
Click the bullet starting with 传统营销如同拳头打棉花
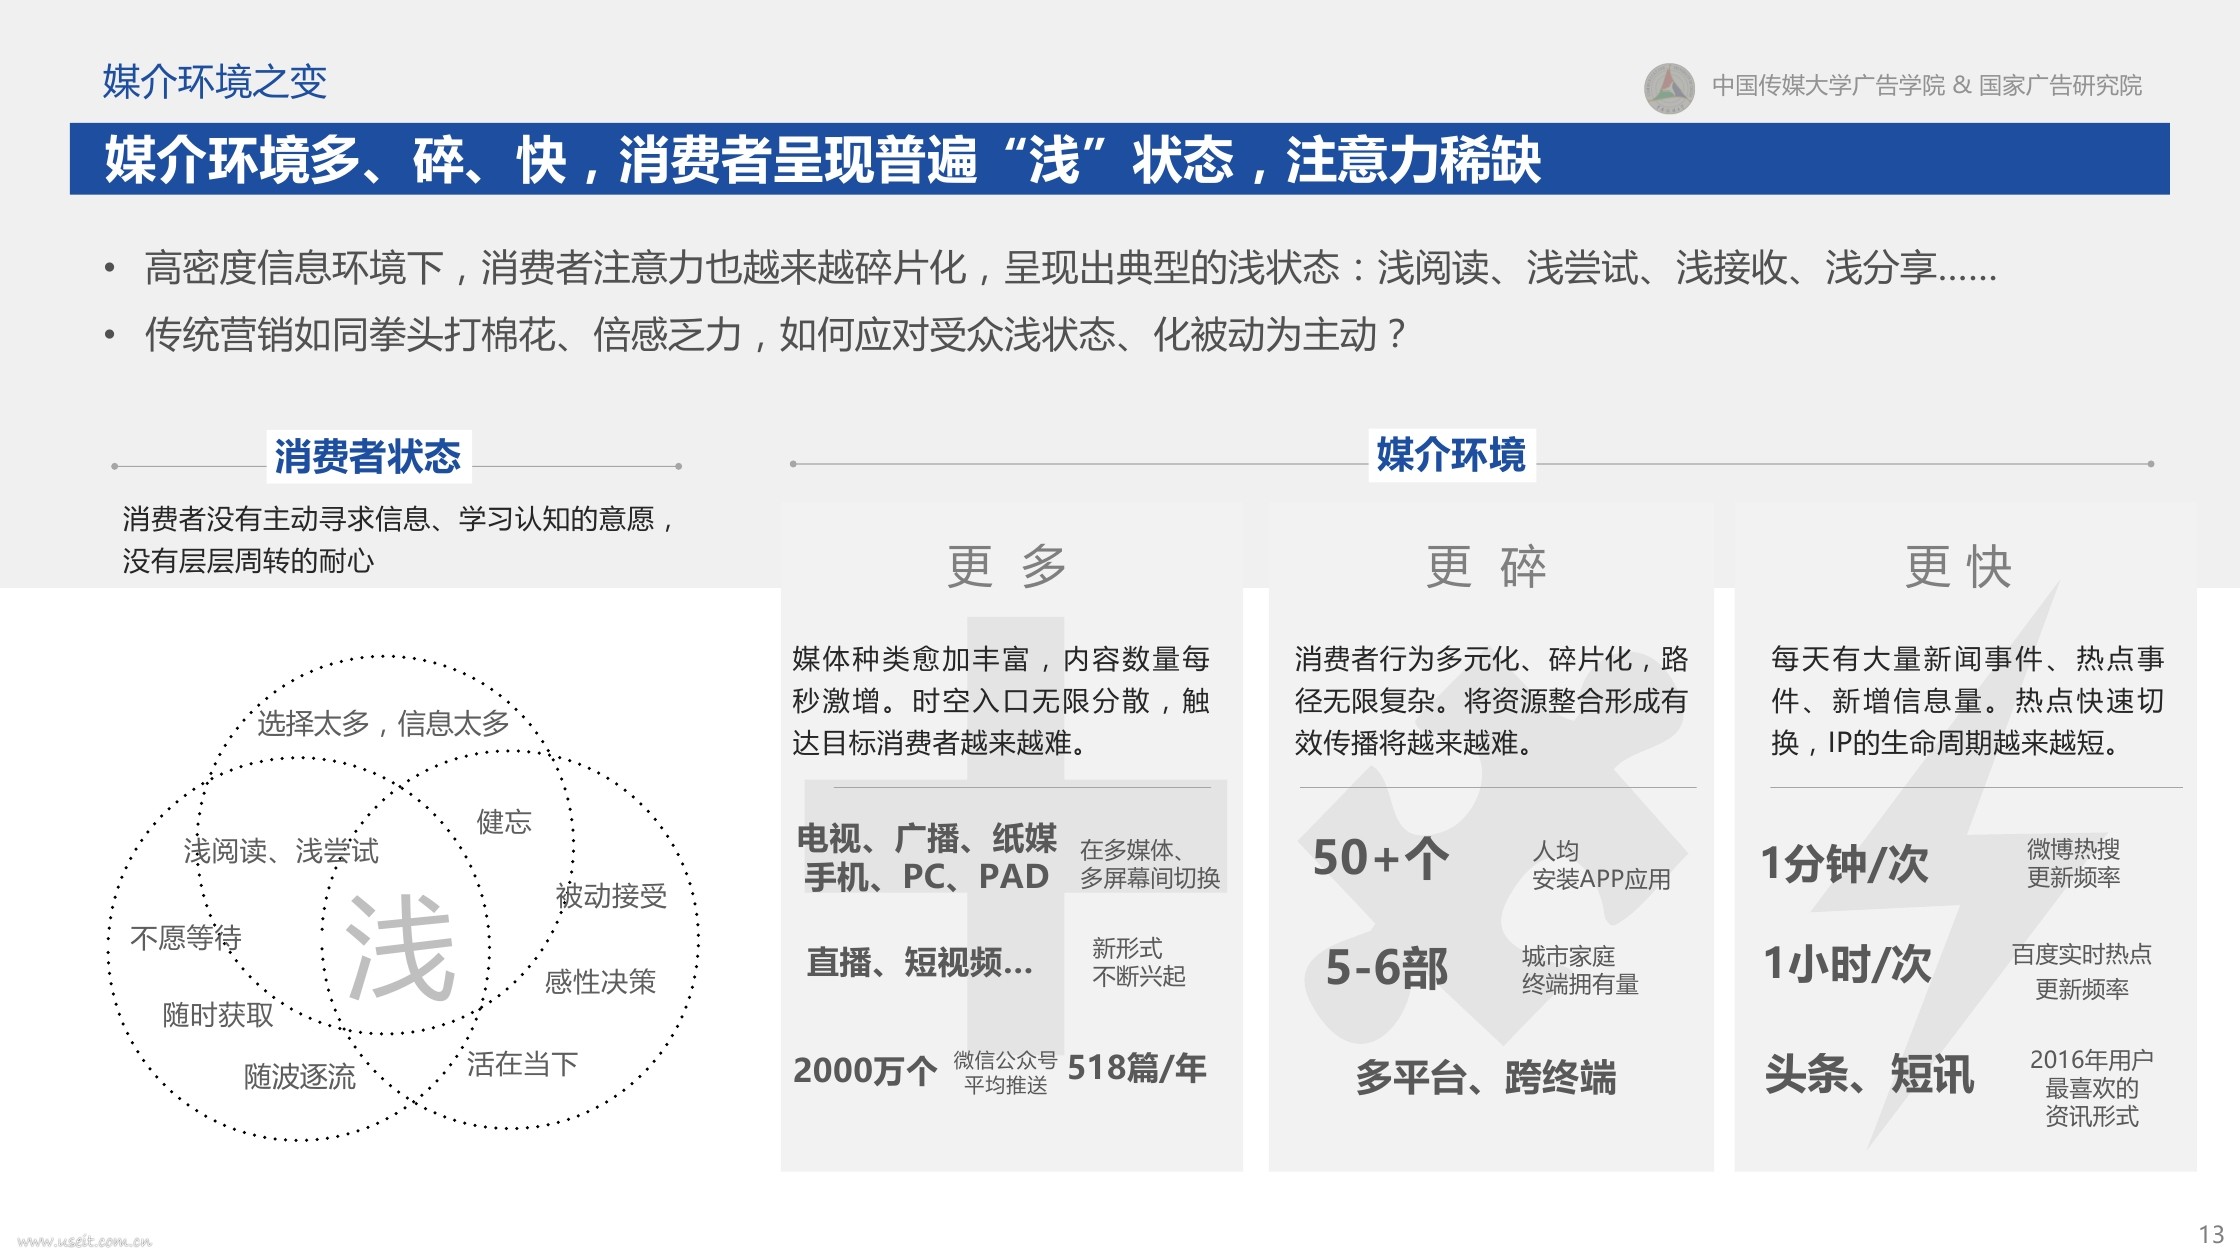coord(776,334)
